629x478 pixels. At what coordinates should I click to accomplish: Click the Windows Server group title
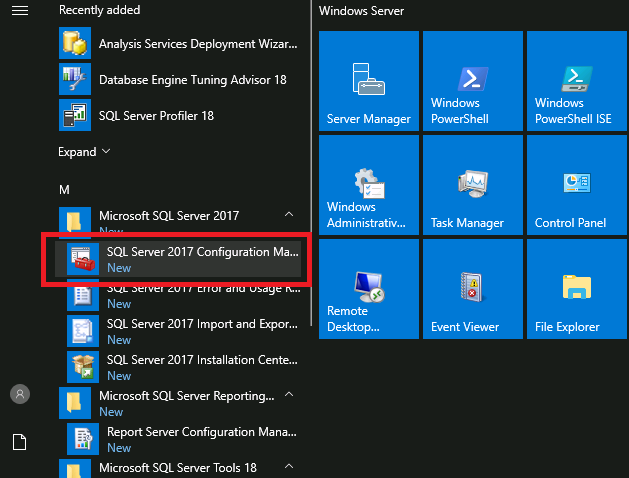361,11
